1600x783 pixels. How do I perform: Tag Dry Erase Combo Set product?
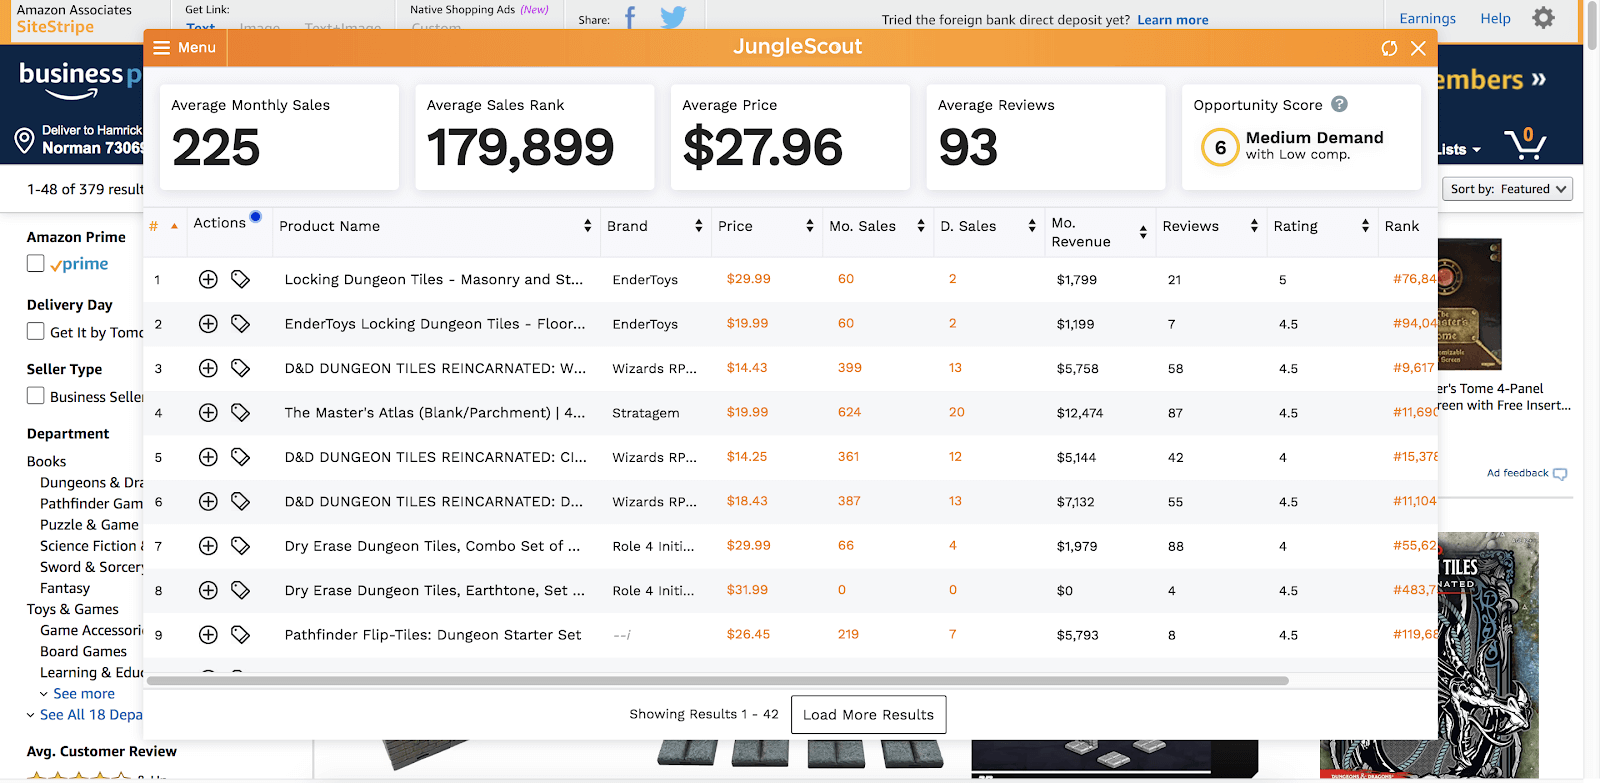pyautogui.click(x=240, y=546)
